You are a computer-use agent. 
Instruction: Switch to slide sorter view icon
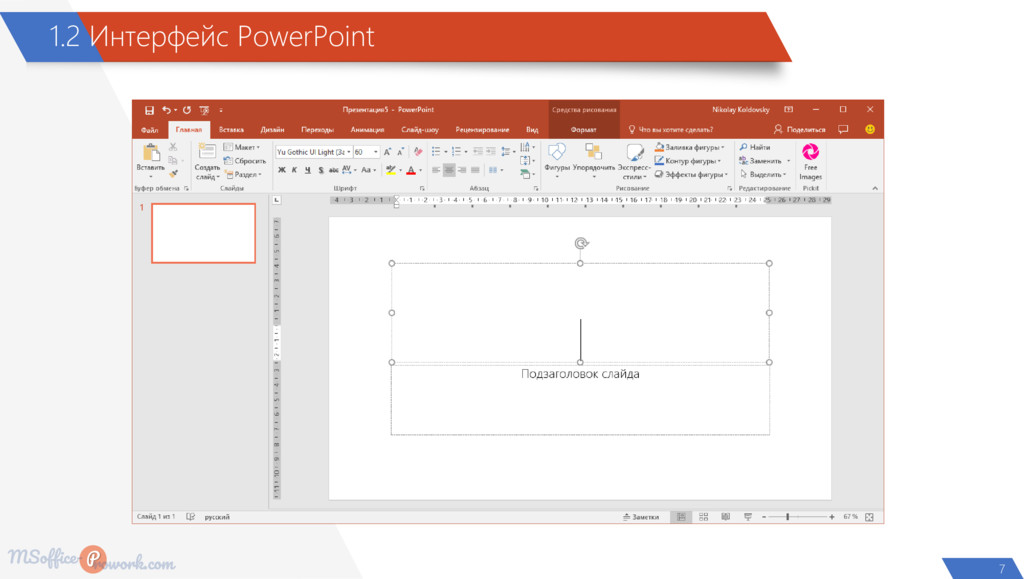[x=703, y=517]
